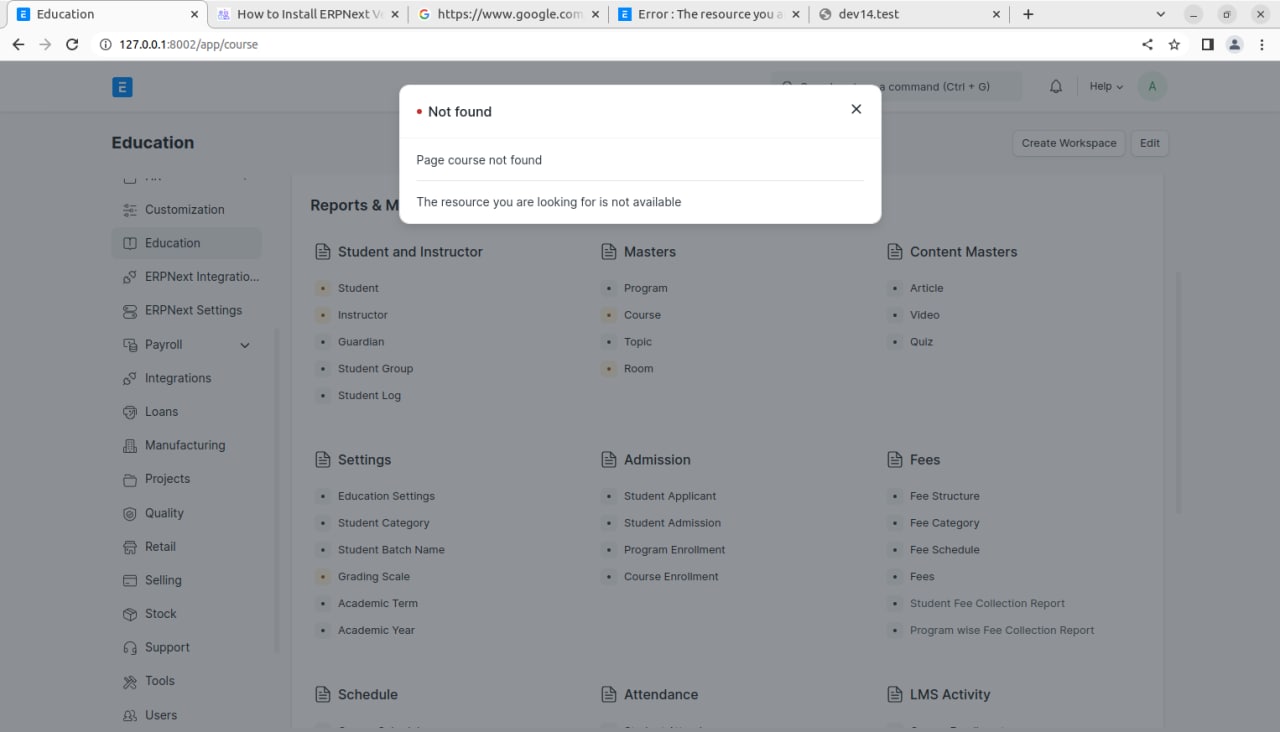Open the Quiz link under Content Masters
The height and width of the screenshot is (732, 1280).
pyautogui.click(x=921, y=342)
